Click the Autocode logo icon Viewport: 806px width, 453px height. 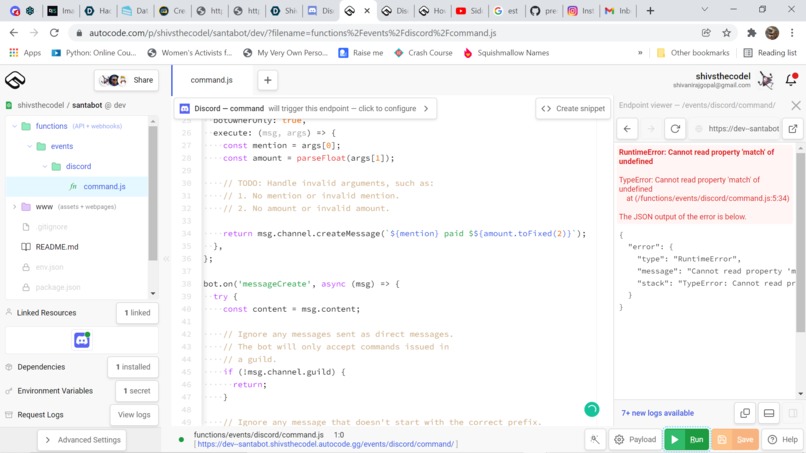tap(15, 80)
